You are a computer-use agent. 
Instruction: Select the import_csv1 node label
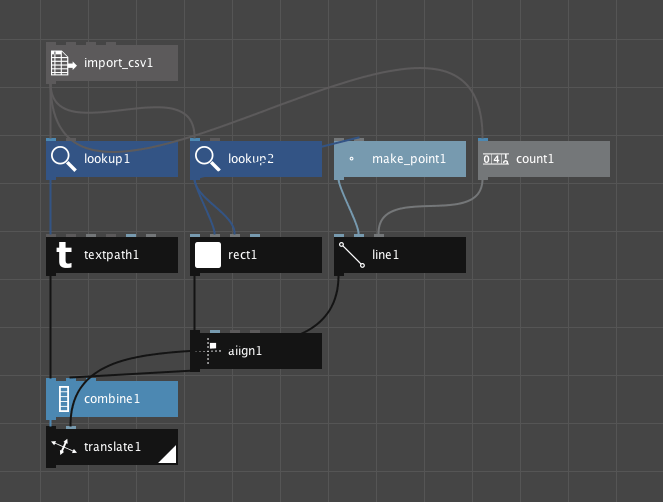(118, 63)
